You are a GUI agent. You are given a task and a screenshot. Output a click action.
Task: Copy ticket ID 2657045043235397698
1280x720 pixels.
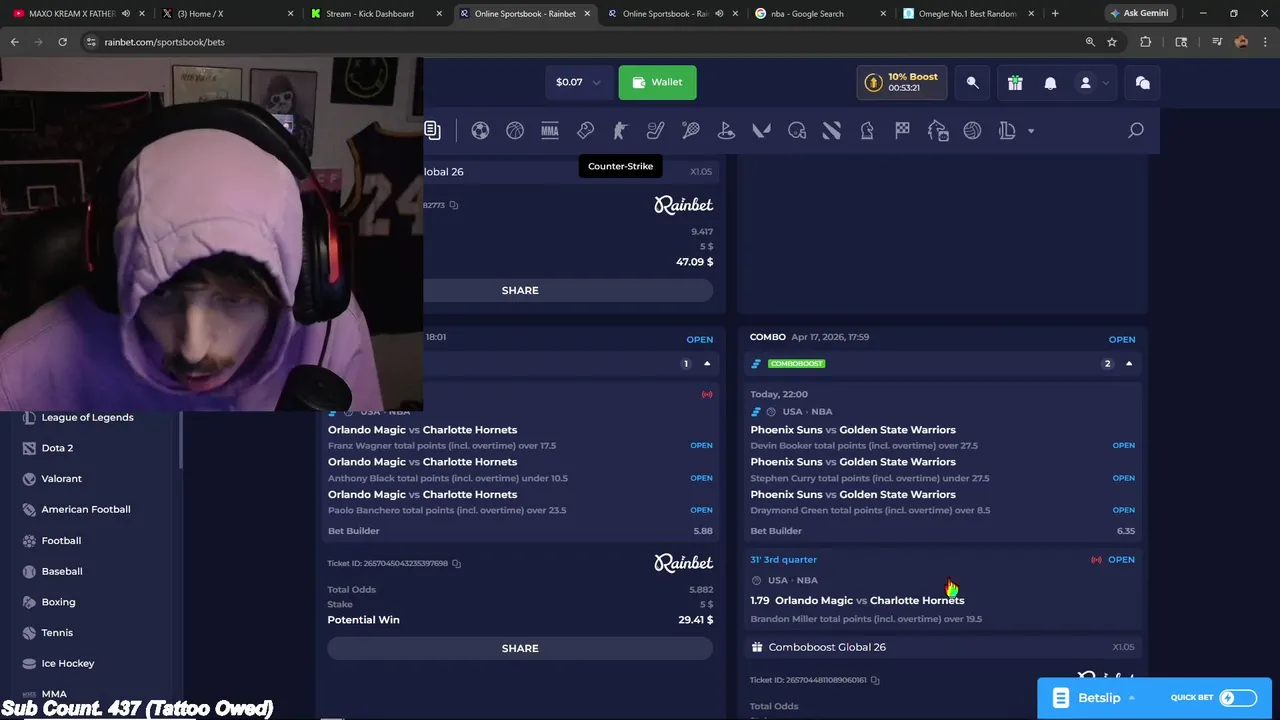click(456, 563)
